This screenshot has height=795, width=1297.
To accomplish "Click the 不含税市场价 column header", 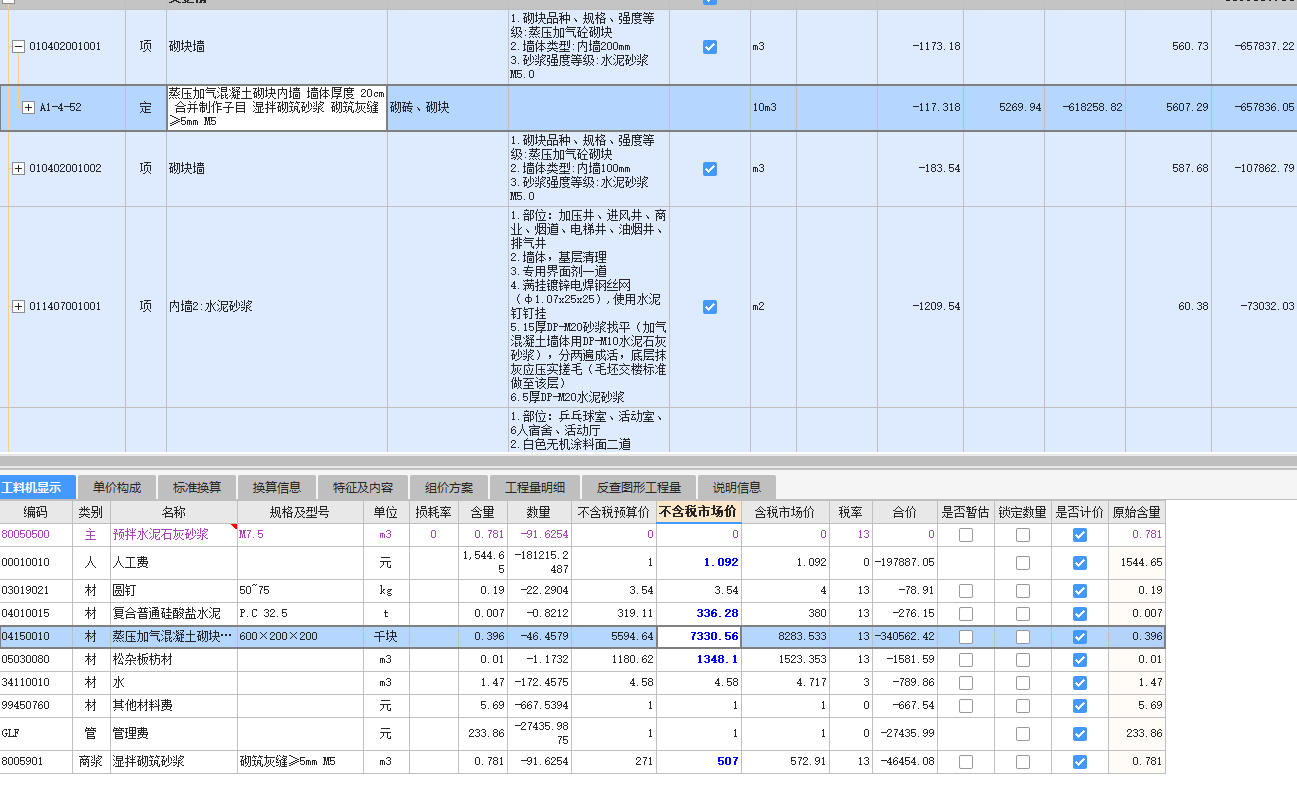I will [699, 512].
